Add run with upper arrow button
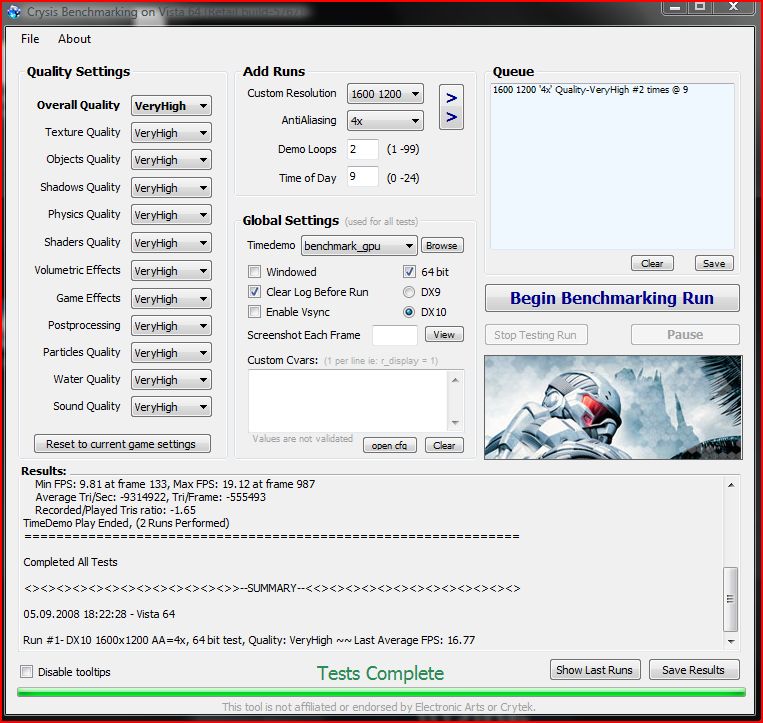763x723 pixels. tap(451, 98)
